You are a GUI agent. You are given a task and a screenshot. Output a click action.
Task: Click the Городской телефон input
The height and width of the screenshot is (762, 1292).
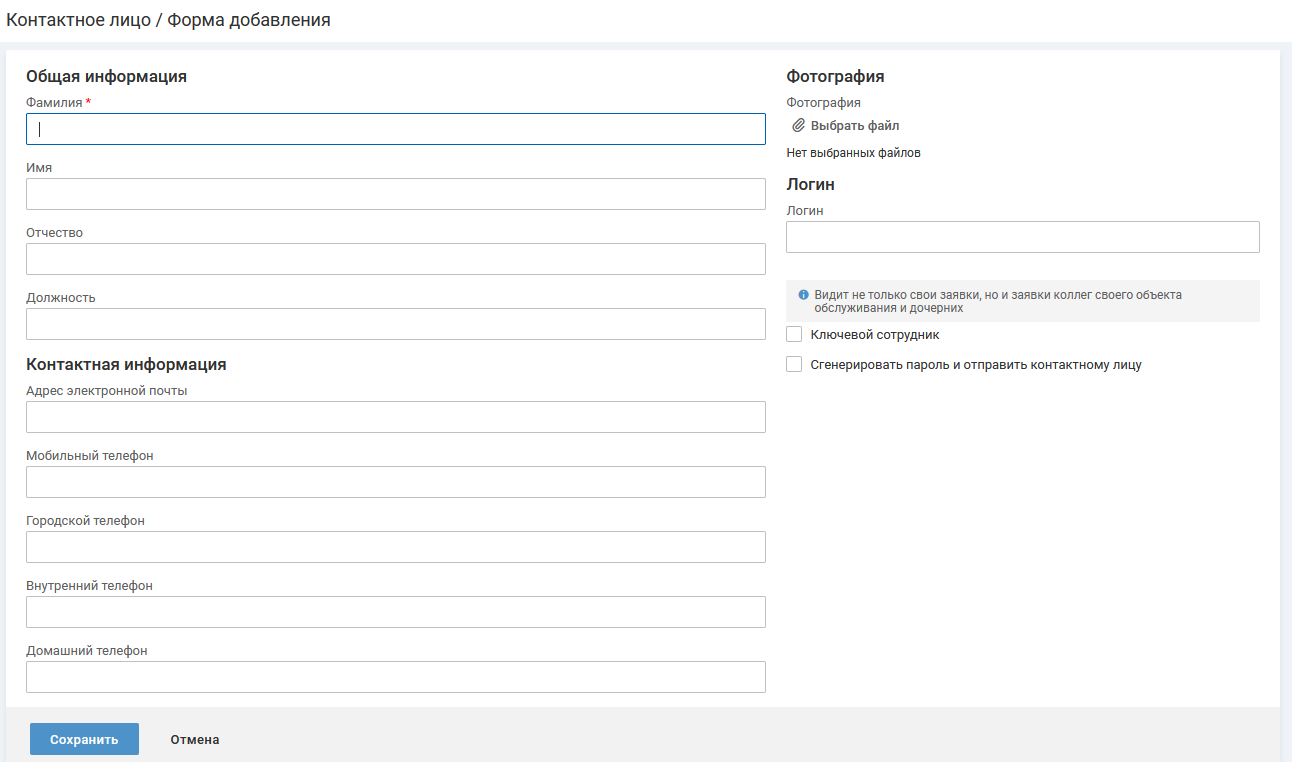coord(396,547)
